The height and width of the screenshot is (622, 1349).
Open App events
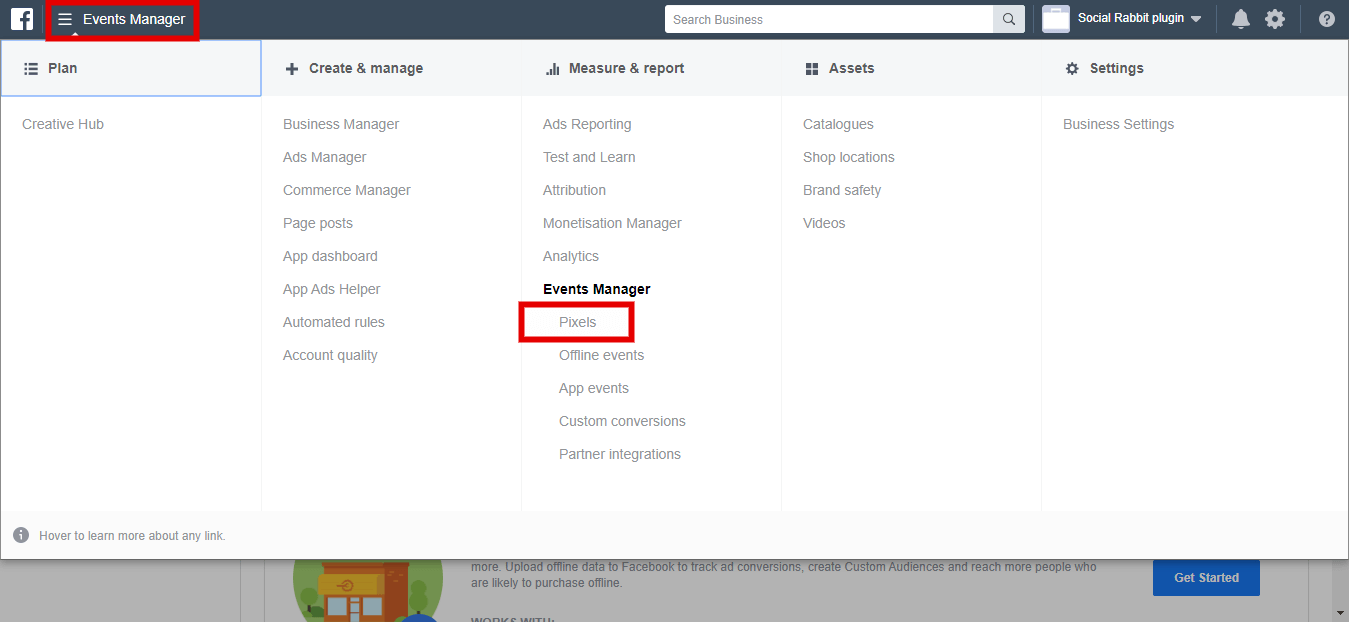594,388
